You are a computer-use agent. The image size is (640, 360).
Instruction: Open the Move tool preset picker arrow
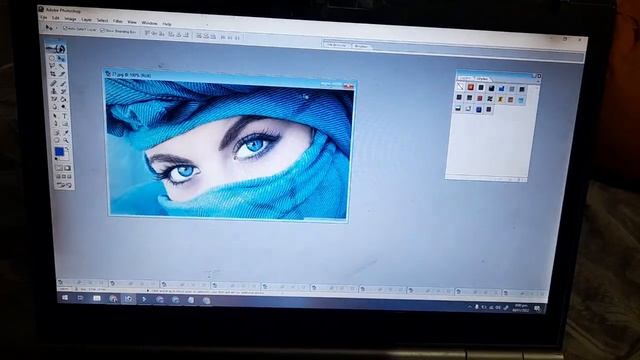56,28
